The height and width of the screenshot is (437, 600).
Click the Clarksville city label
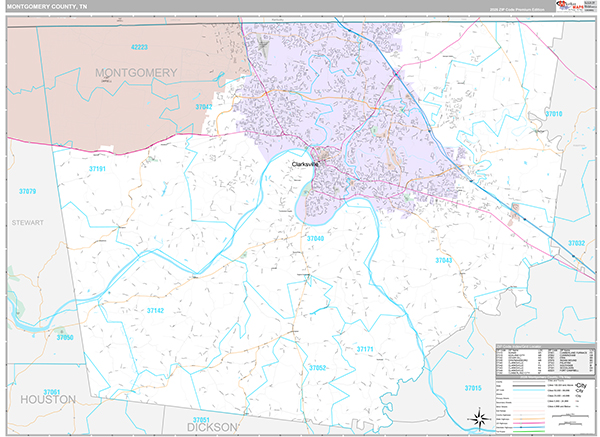[305, 164]
